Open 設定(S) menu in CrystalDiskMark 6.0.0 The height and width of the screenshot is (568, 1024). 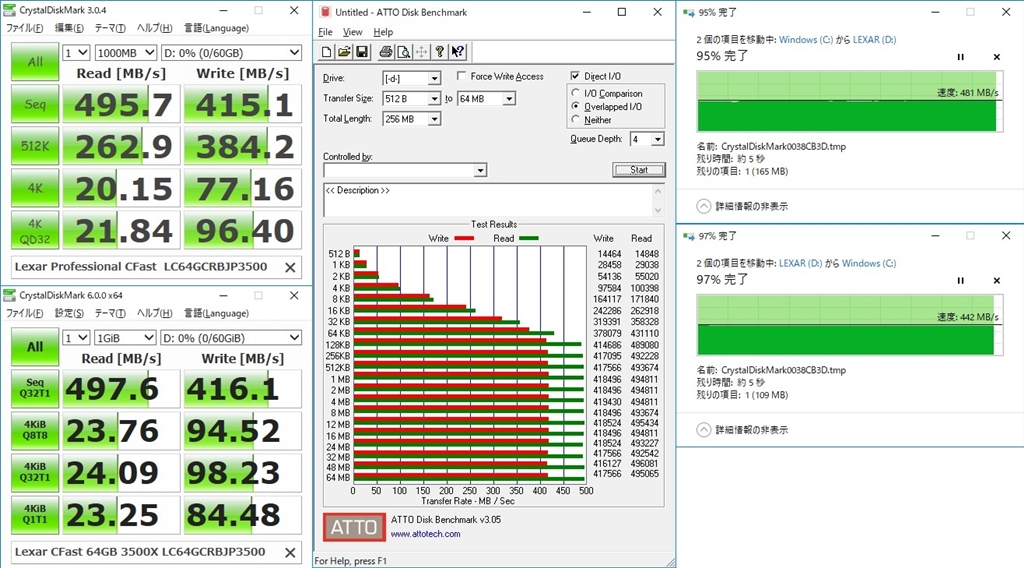(69, 313)
